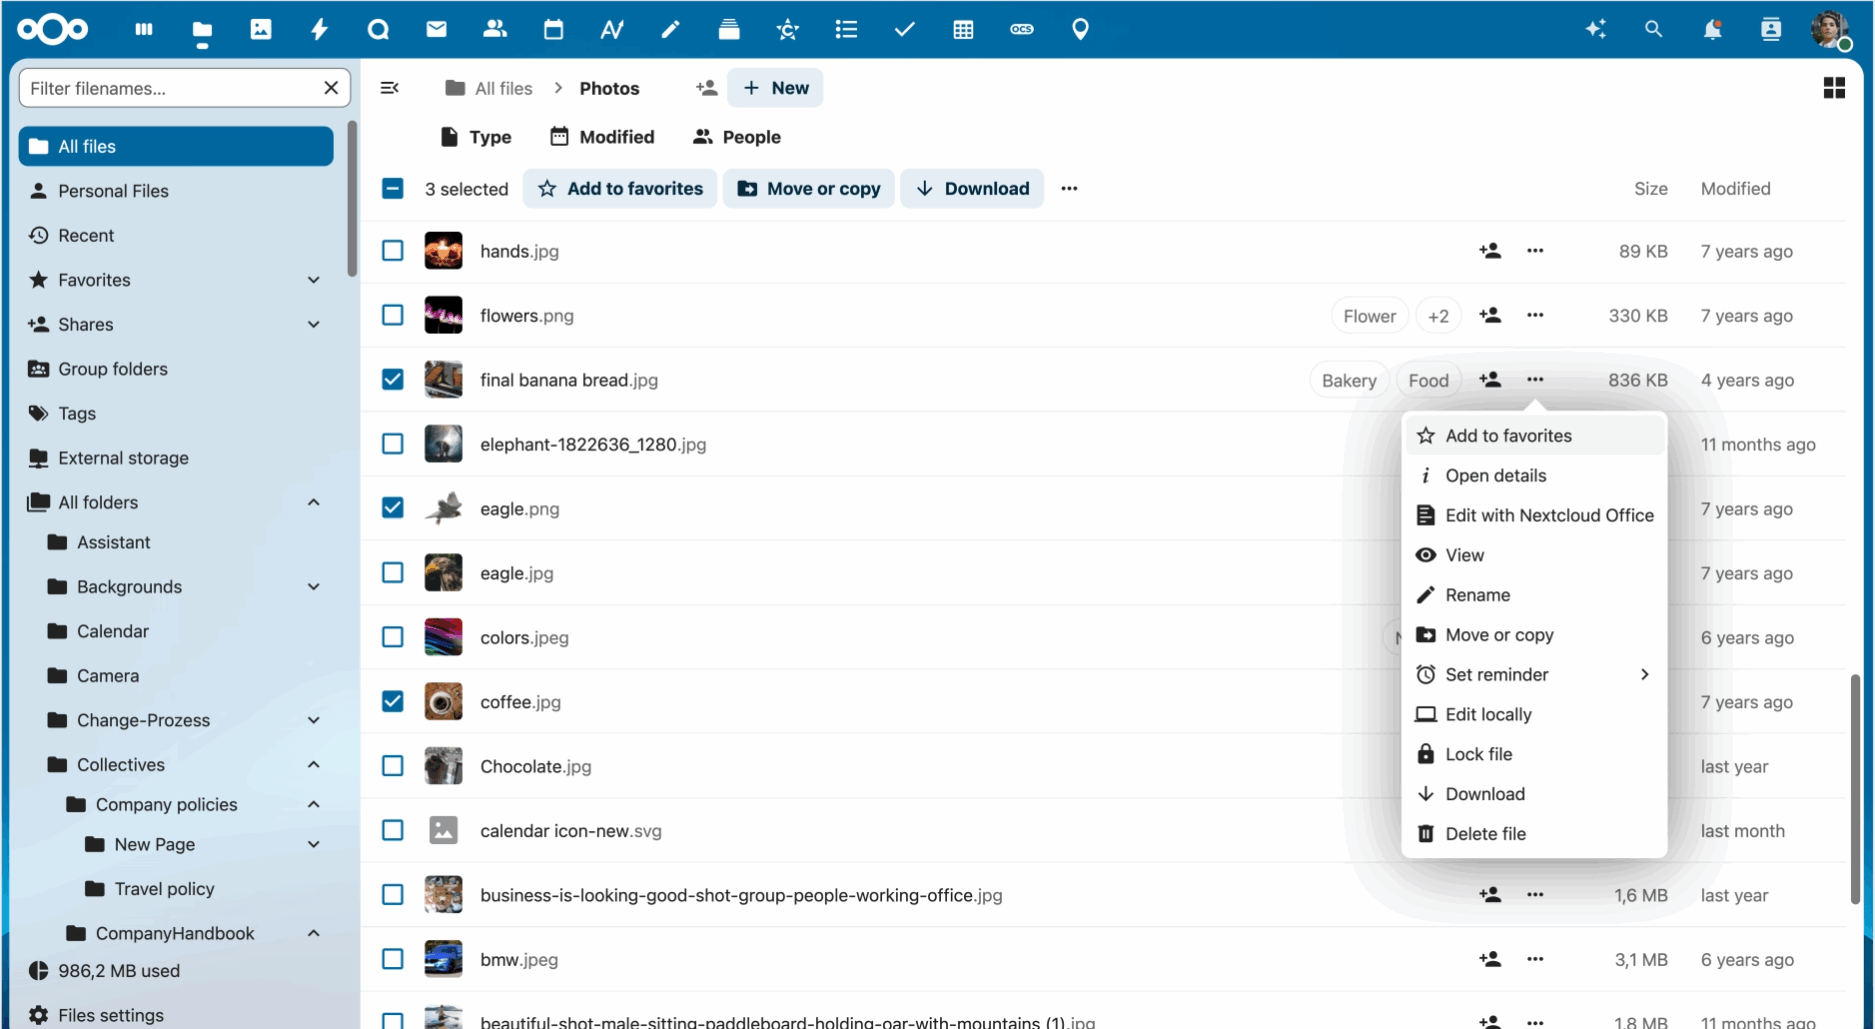
Task: Deselect the eagle.png checkbox
Action: pos(393,508)
